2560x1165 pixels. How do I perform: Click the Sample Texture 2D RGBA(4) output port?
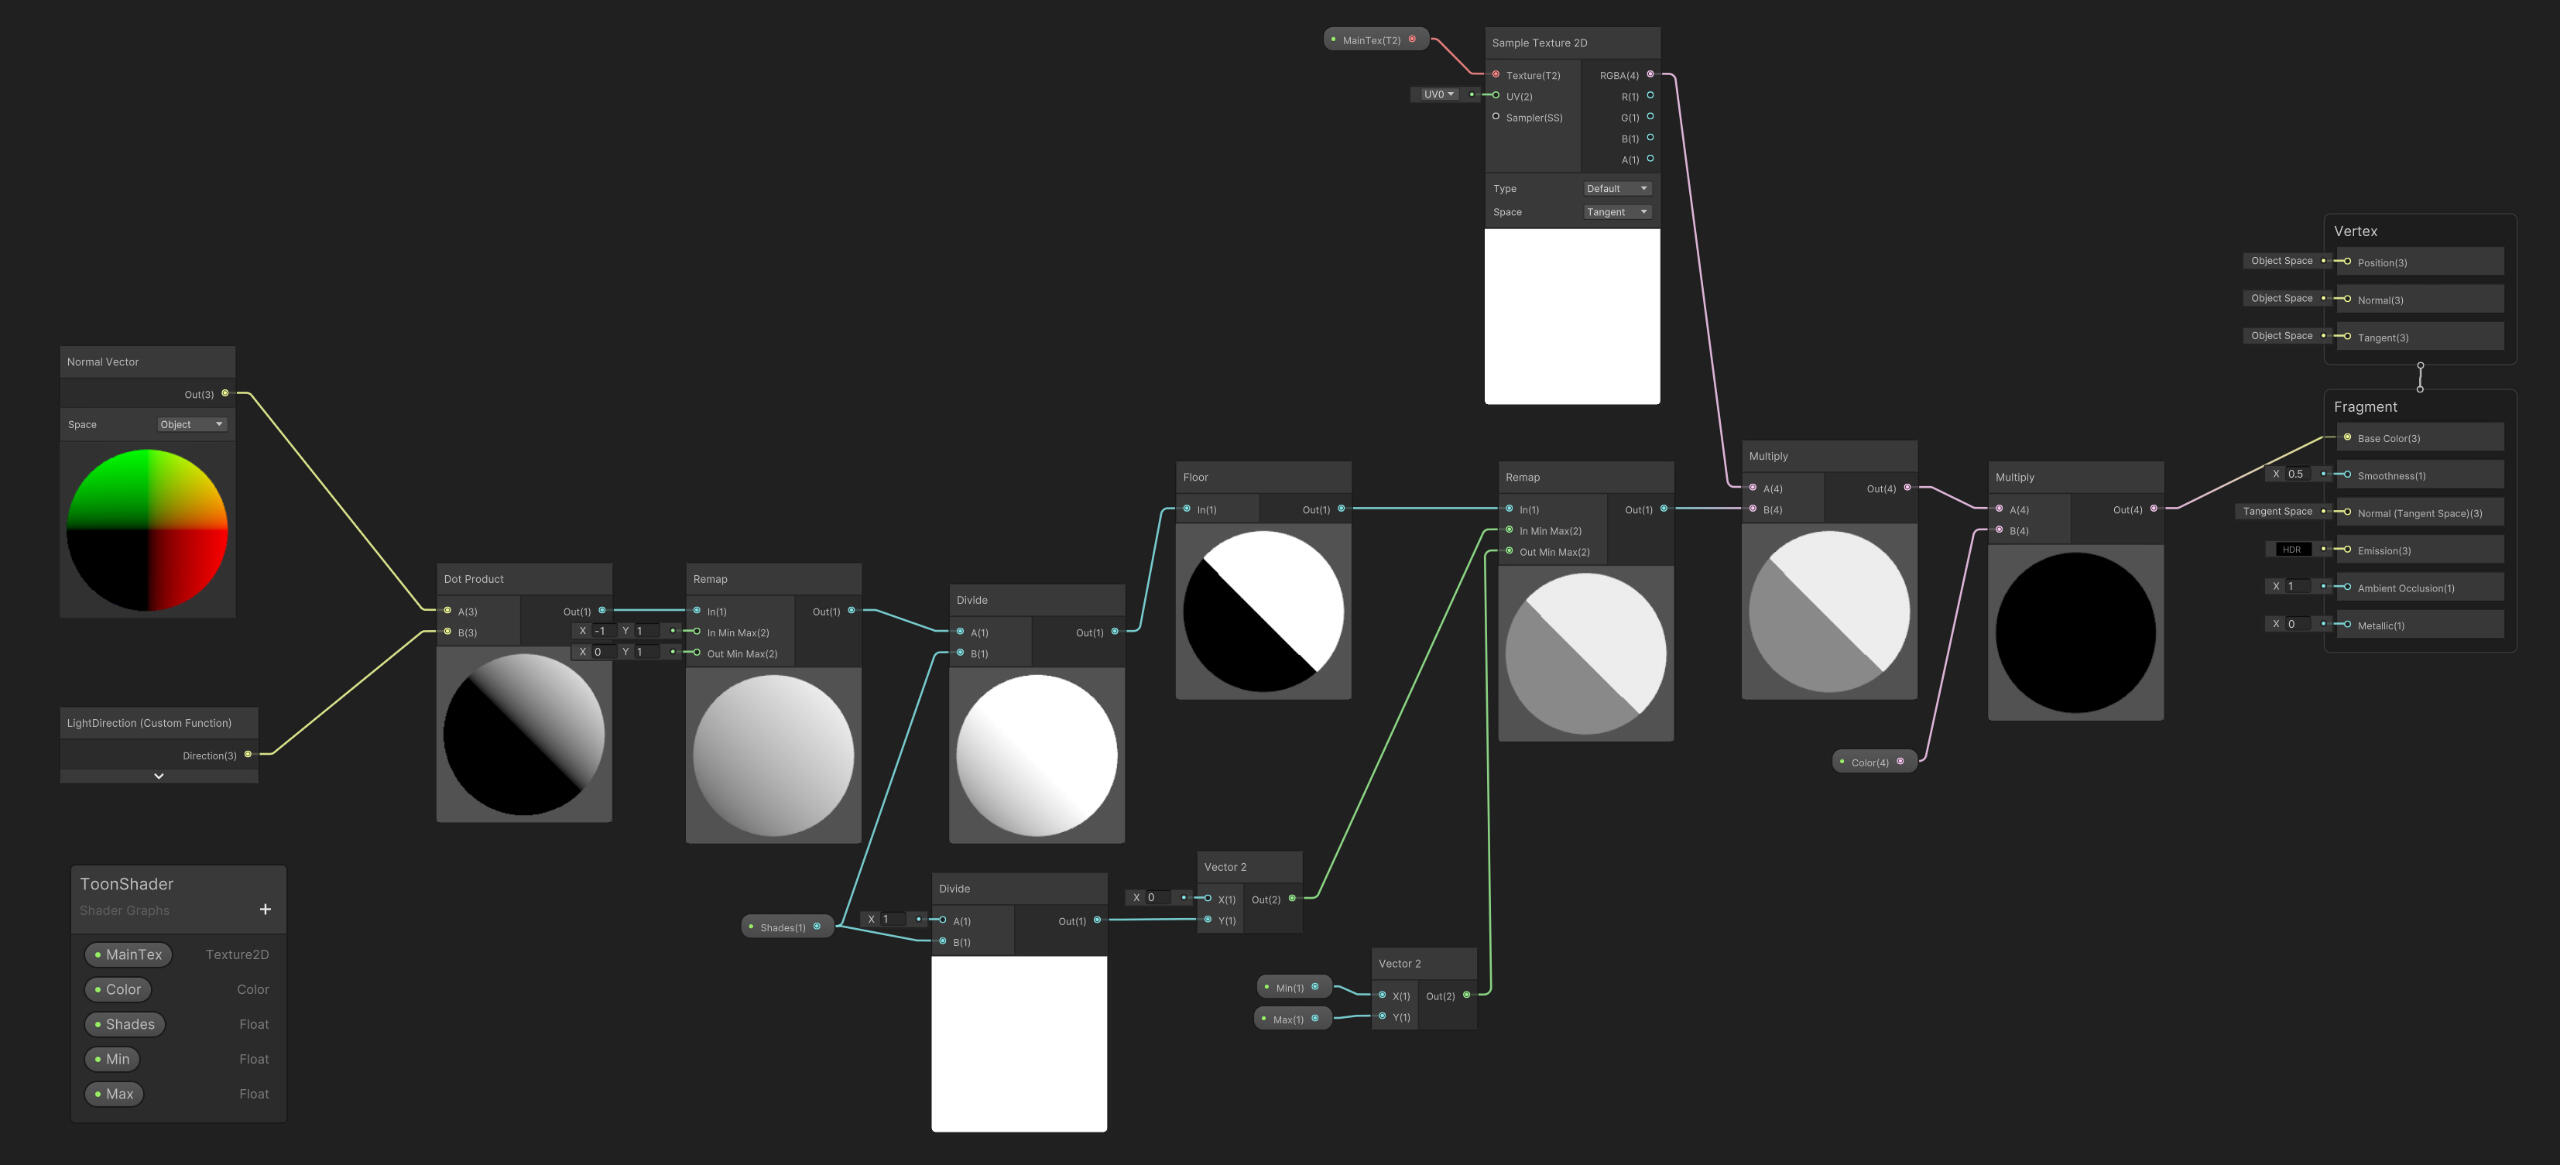[x=1650, y=75]
